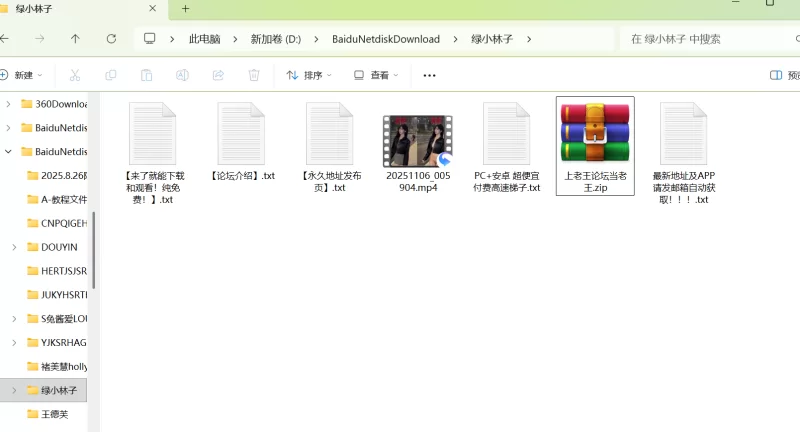This screenshot has width=800, height=432.
Task: Expand the DOUYIN folder node
Action: click(14, 247)
